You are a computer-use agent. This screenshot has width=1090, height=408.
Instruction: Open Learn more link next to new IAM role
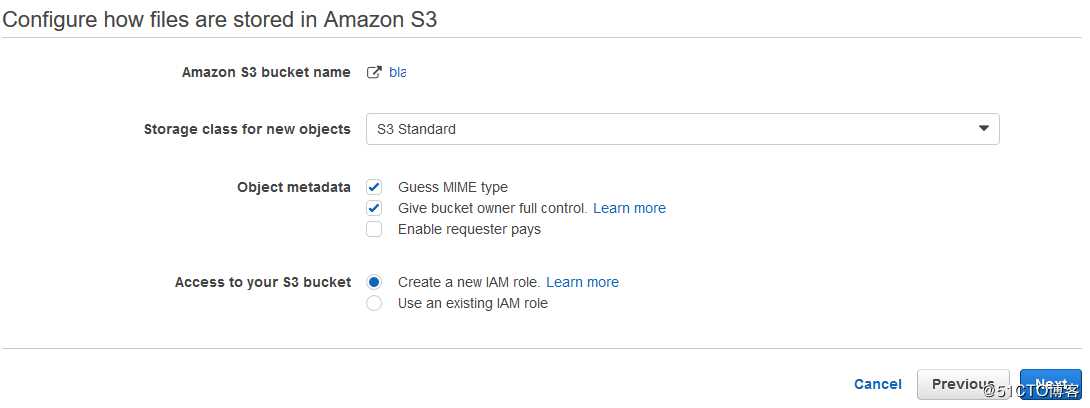tap(583, 282)
